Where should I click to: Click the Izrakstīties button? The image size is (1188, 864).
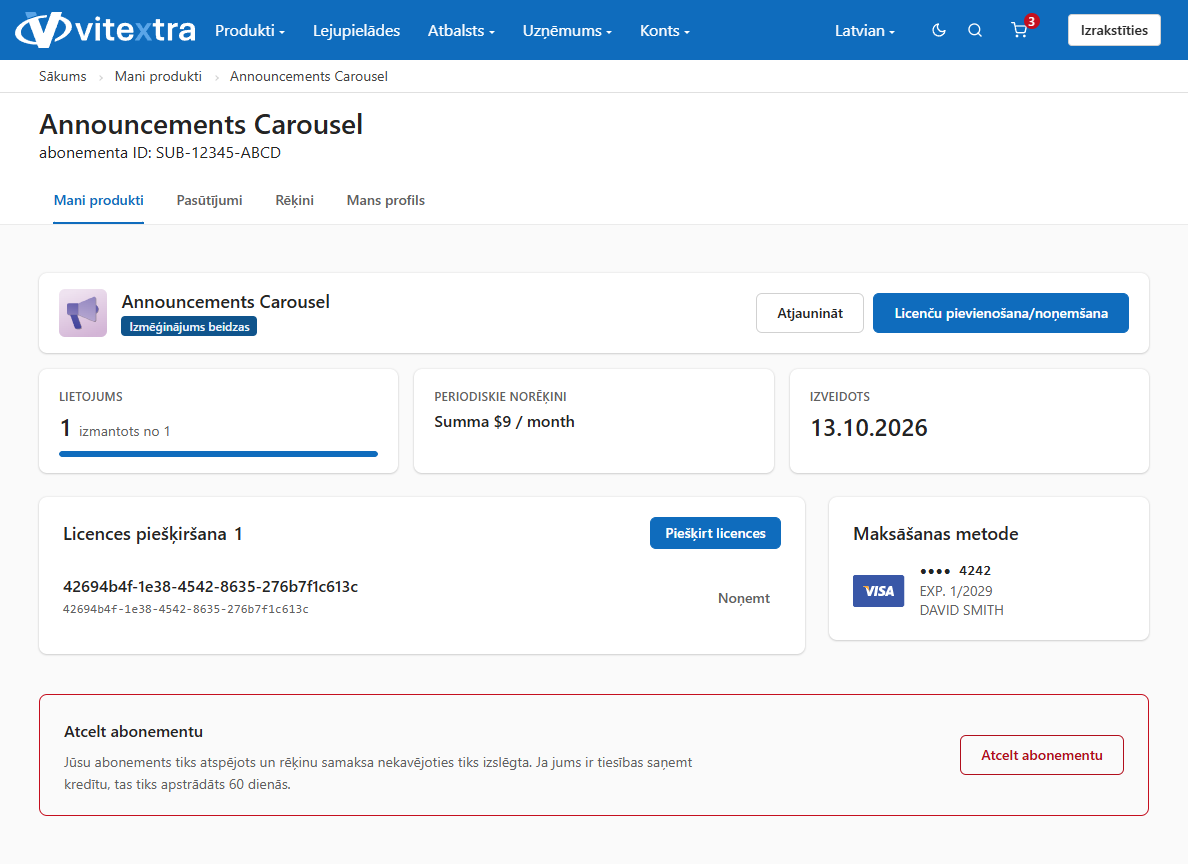coord(1114,30)
